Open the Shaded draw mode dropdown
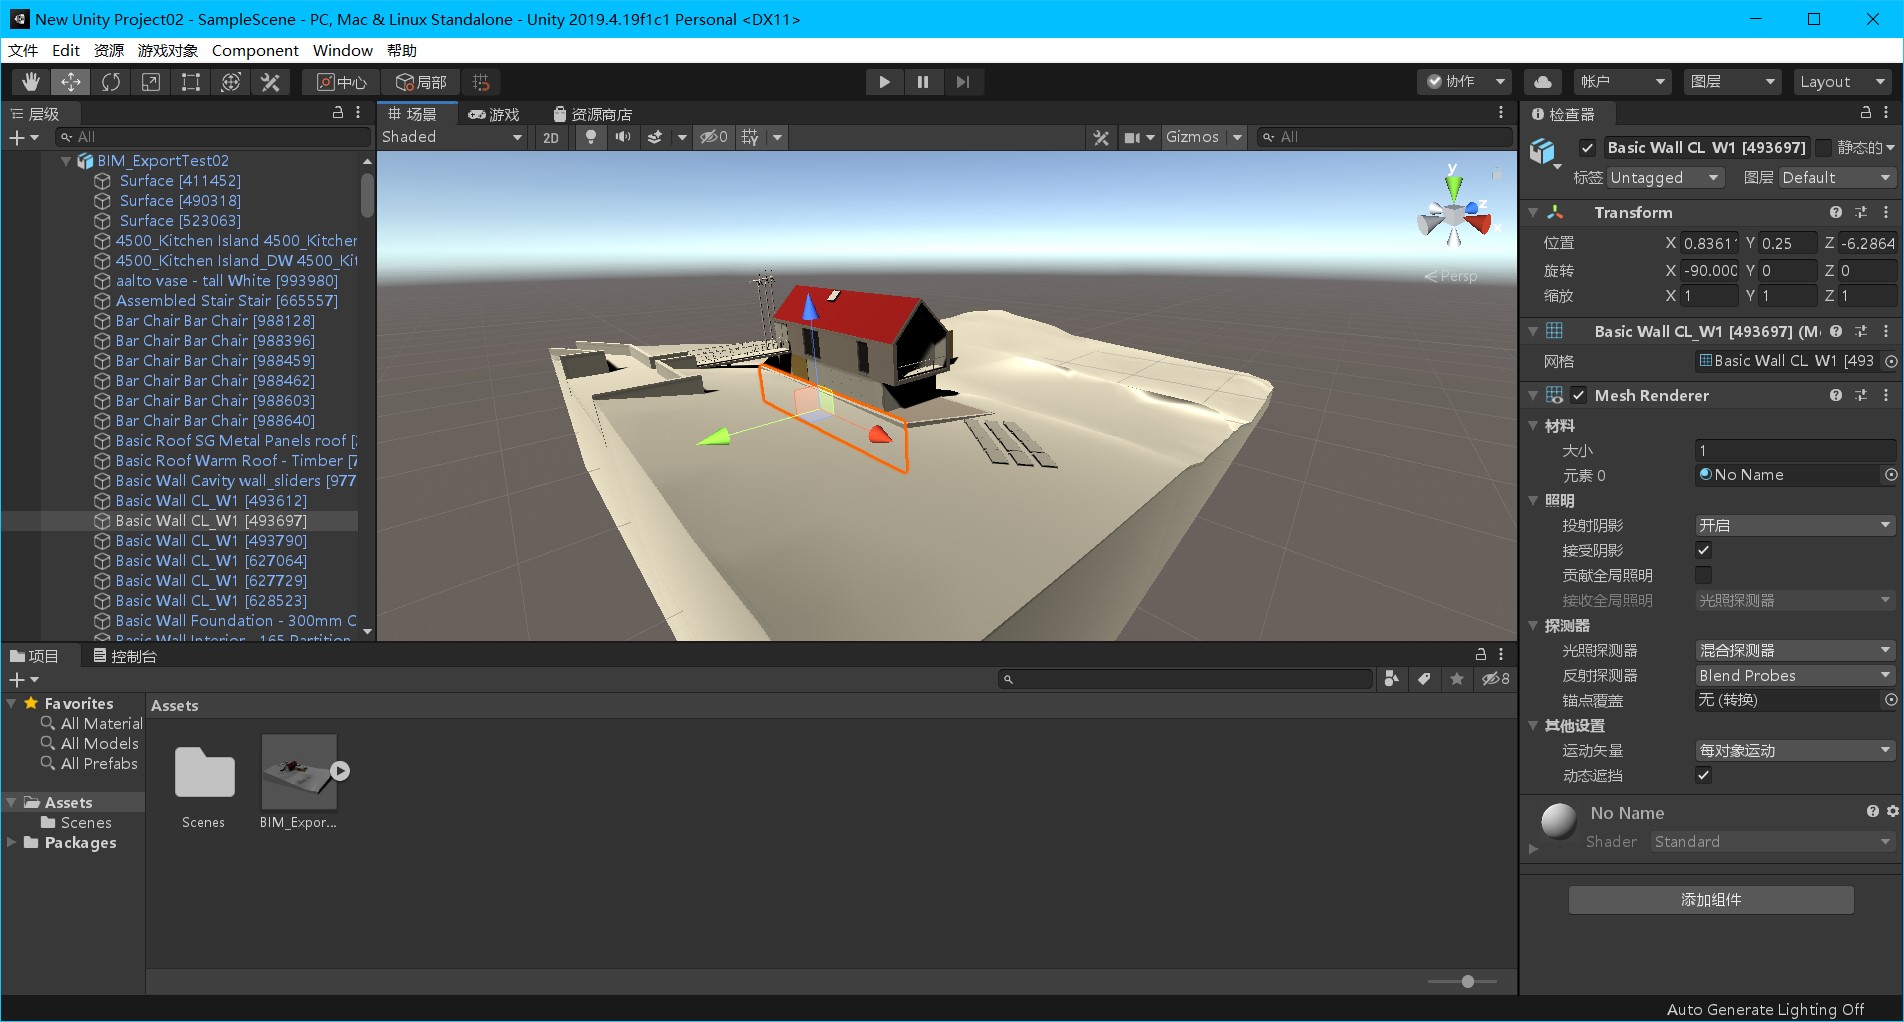 pos(452,137)
